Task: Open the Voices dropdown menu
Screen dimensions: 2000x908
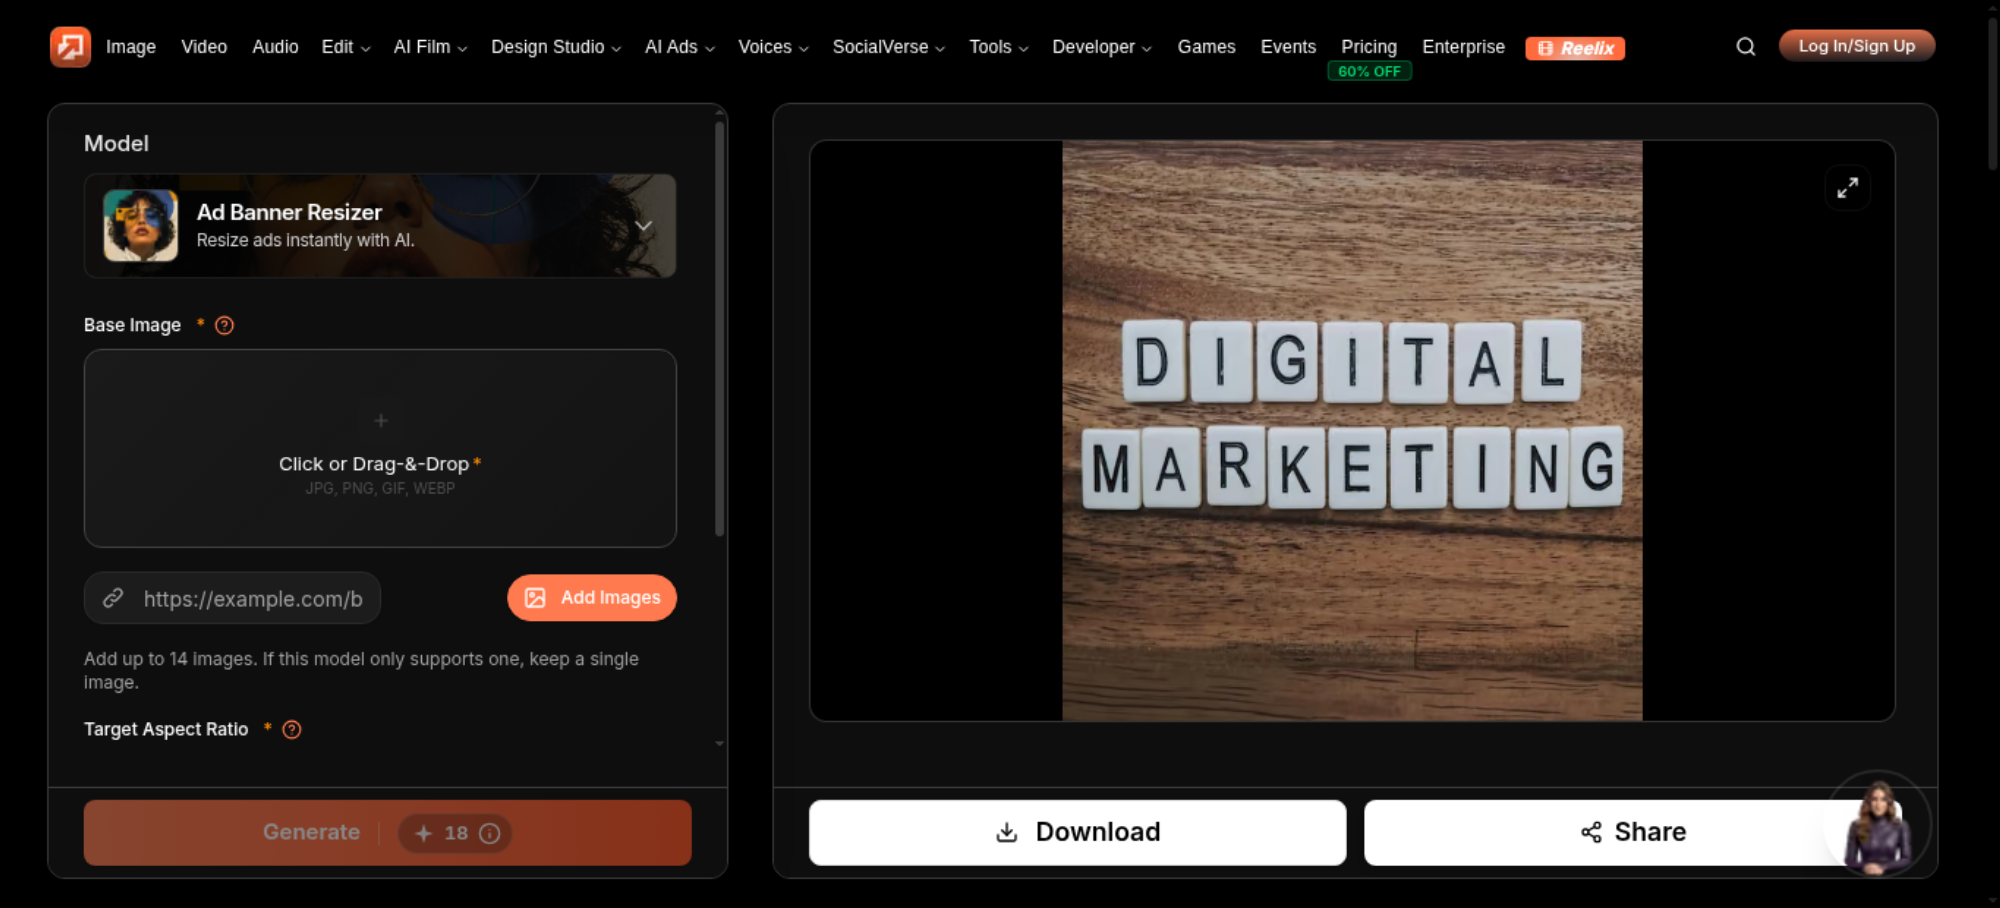Action: tap(773, 47)
